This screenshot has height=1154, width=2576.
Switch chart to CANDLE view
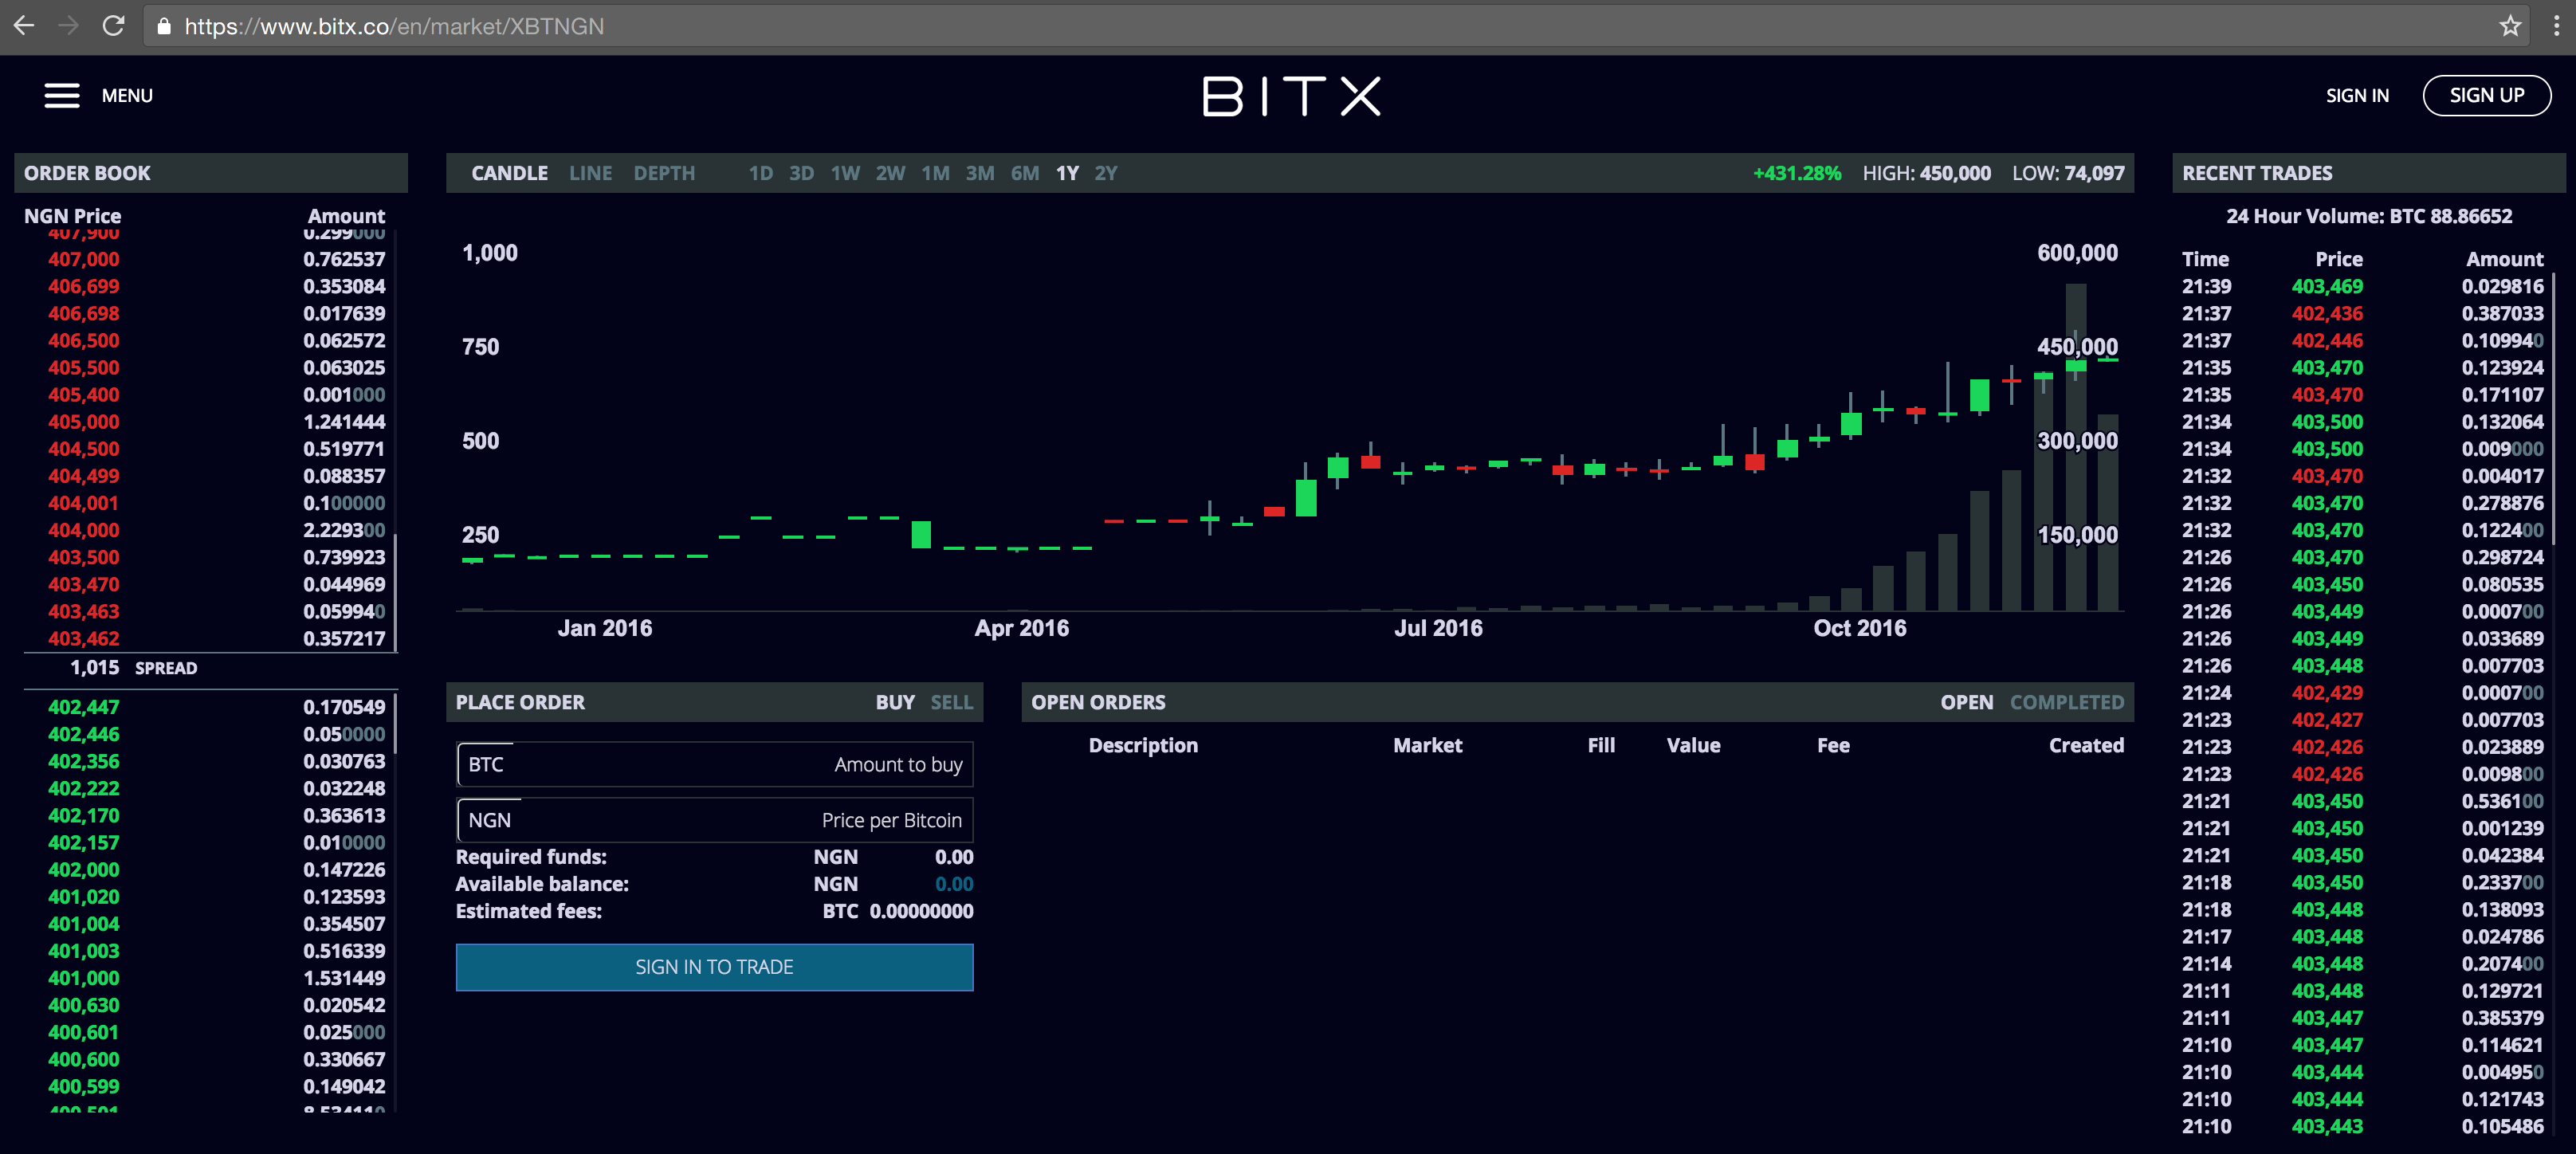point(509,173)
